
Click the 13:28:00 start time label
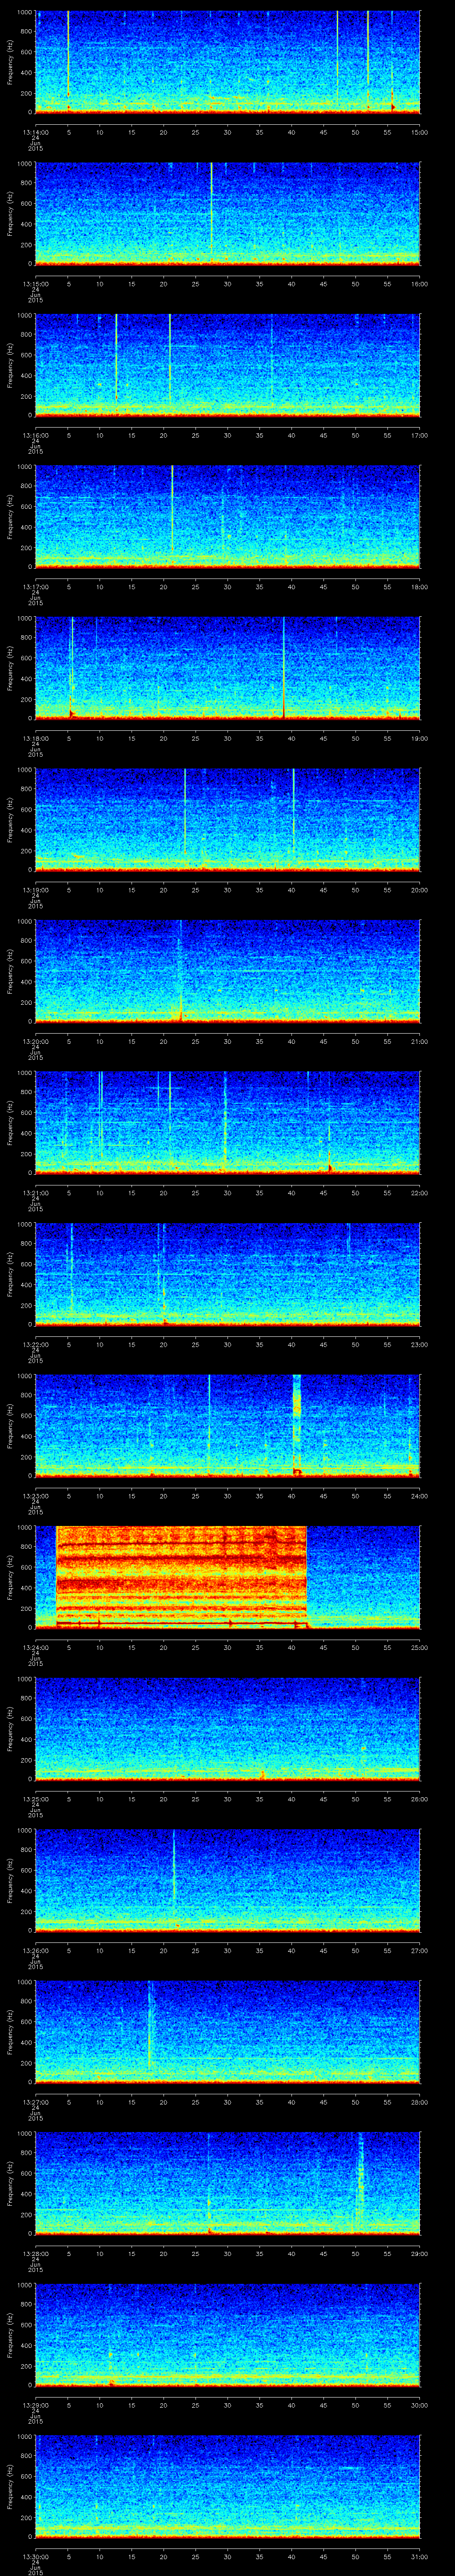coord(35,2253)
